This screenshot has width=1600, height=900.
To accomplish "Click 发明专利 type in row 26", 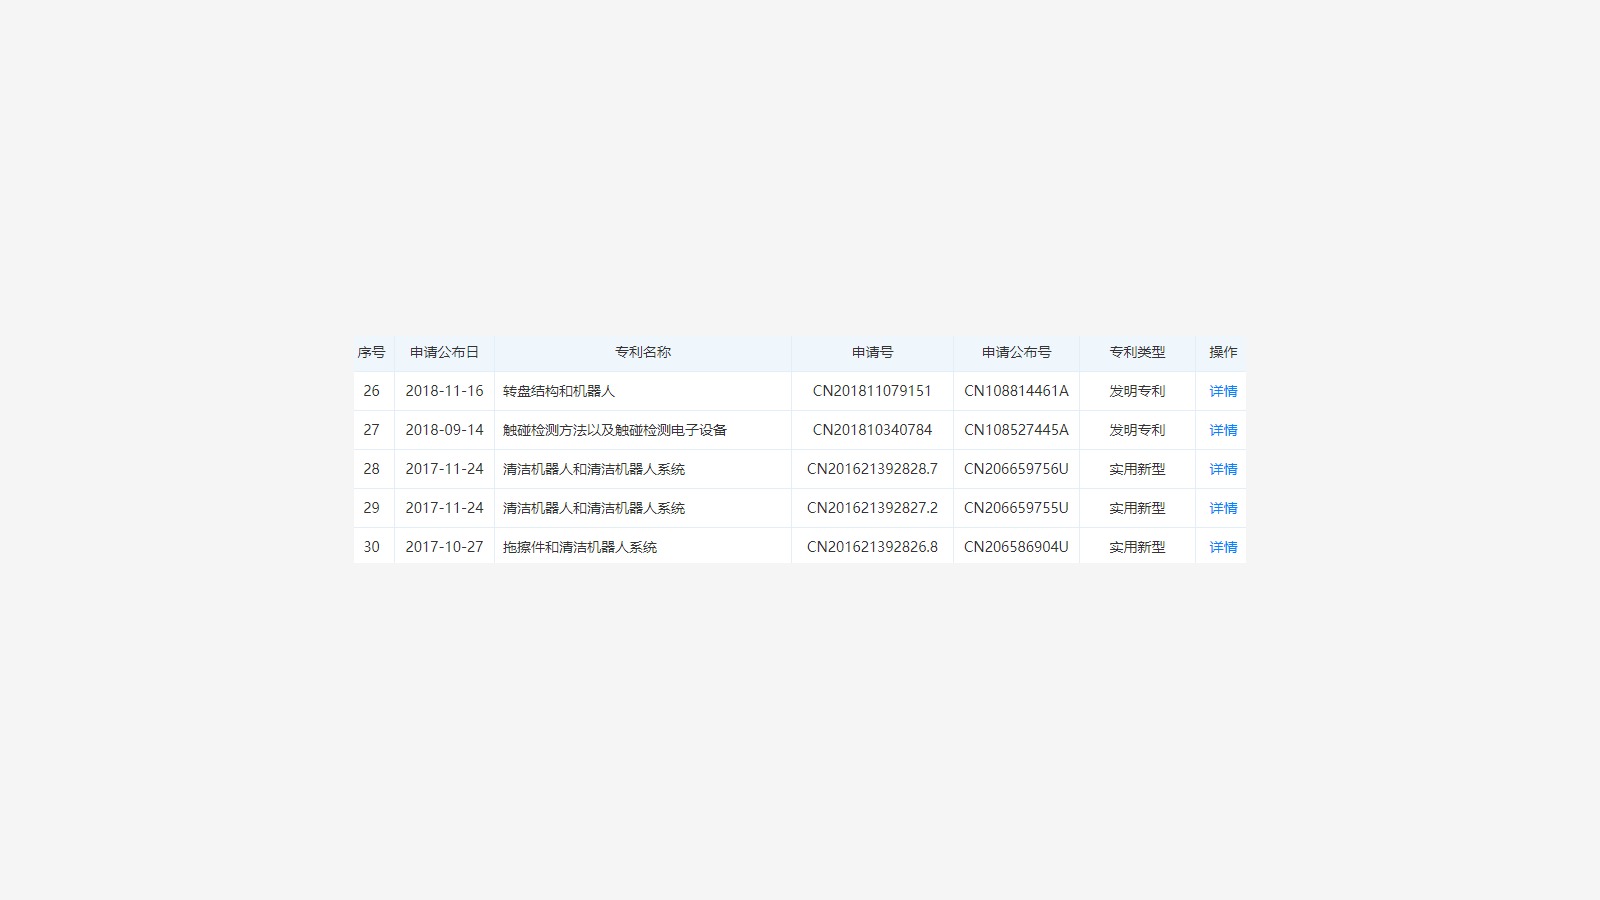I will (1137, 391).
